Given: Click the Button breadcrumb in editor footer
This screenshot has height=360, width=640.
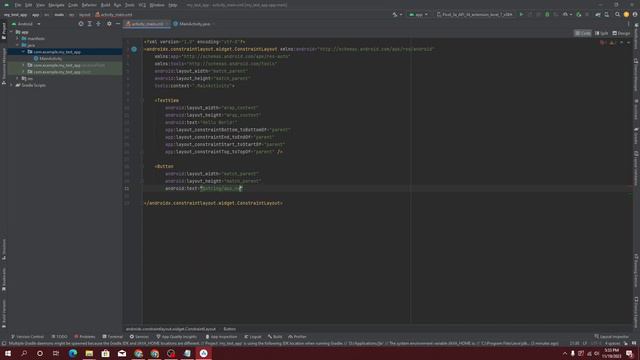Looking at the screenshot, I should (229, 329).
